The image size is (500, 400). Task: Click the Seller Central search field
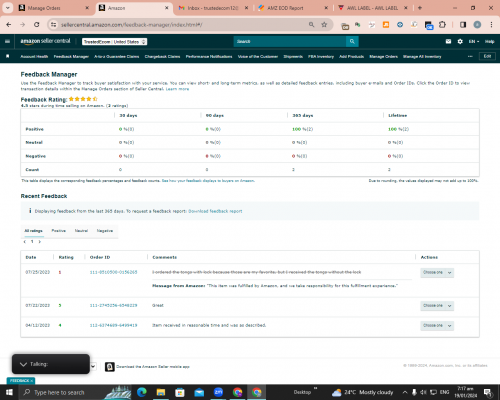pos(290,41)
